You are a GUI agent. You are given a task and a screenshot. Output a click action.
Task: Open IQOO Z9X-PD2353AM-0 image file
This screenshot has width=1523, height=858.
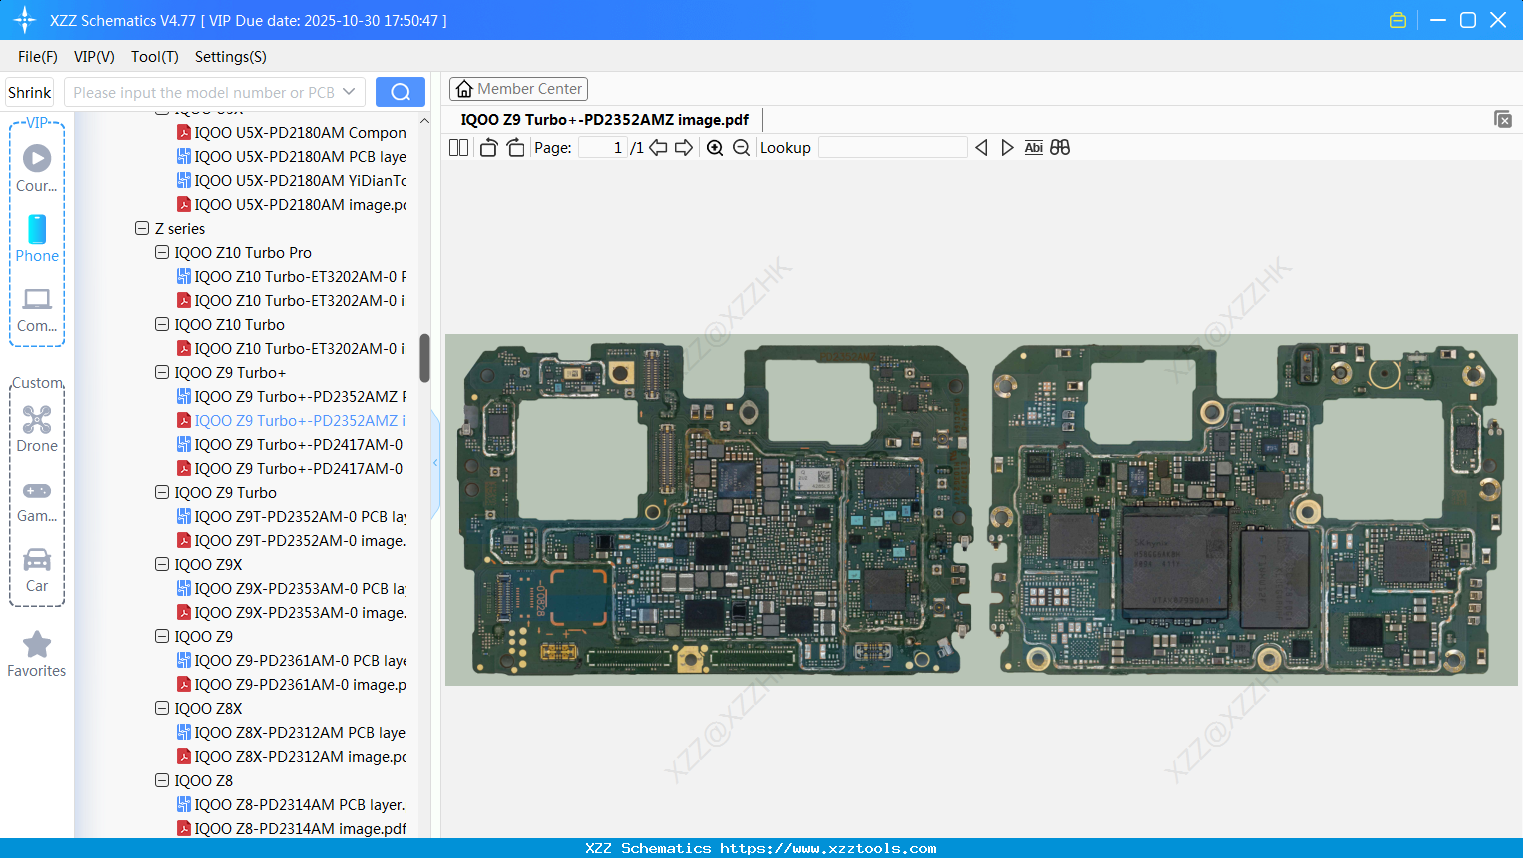click(x=292, y=612)
